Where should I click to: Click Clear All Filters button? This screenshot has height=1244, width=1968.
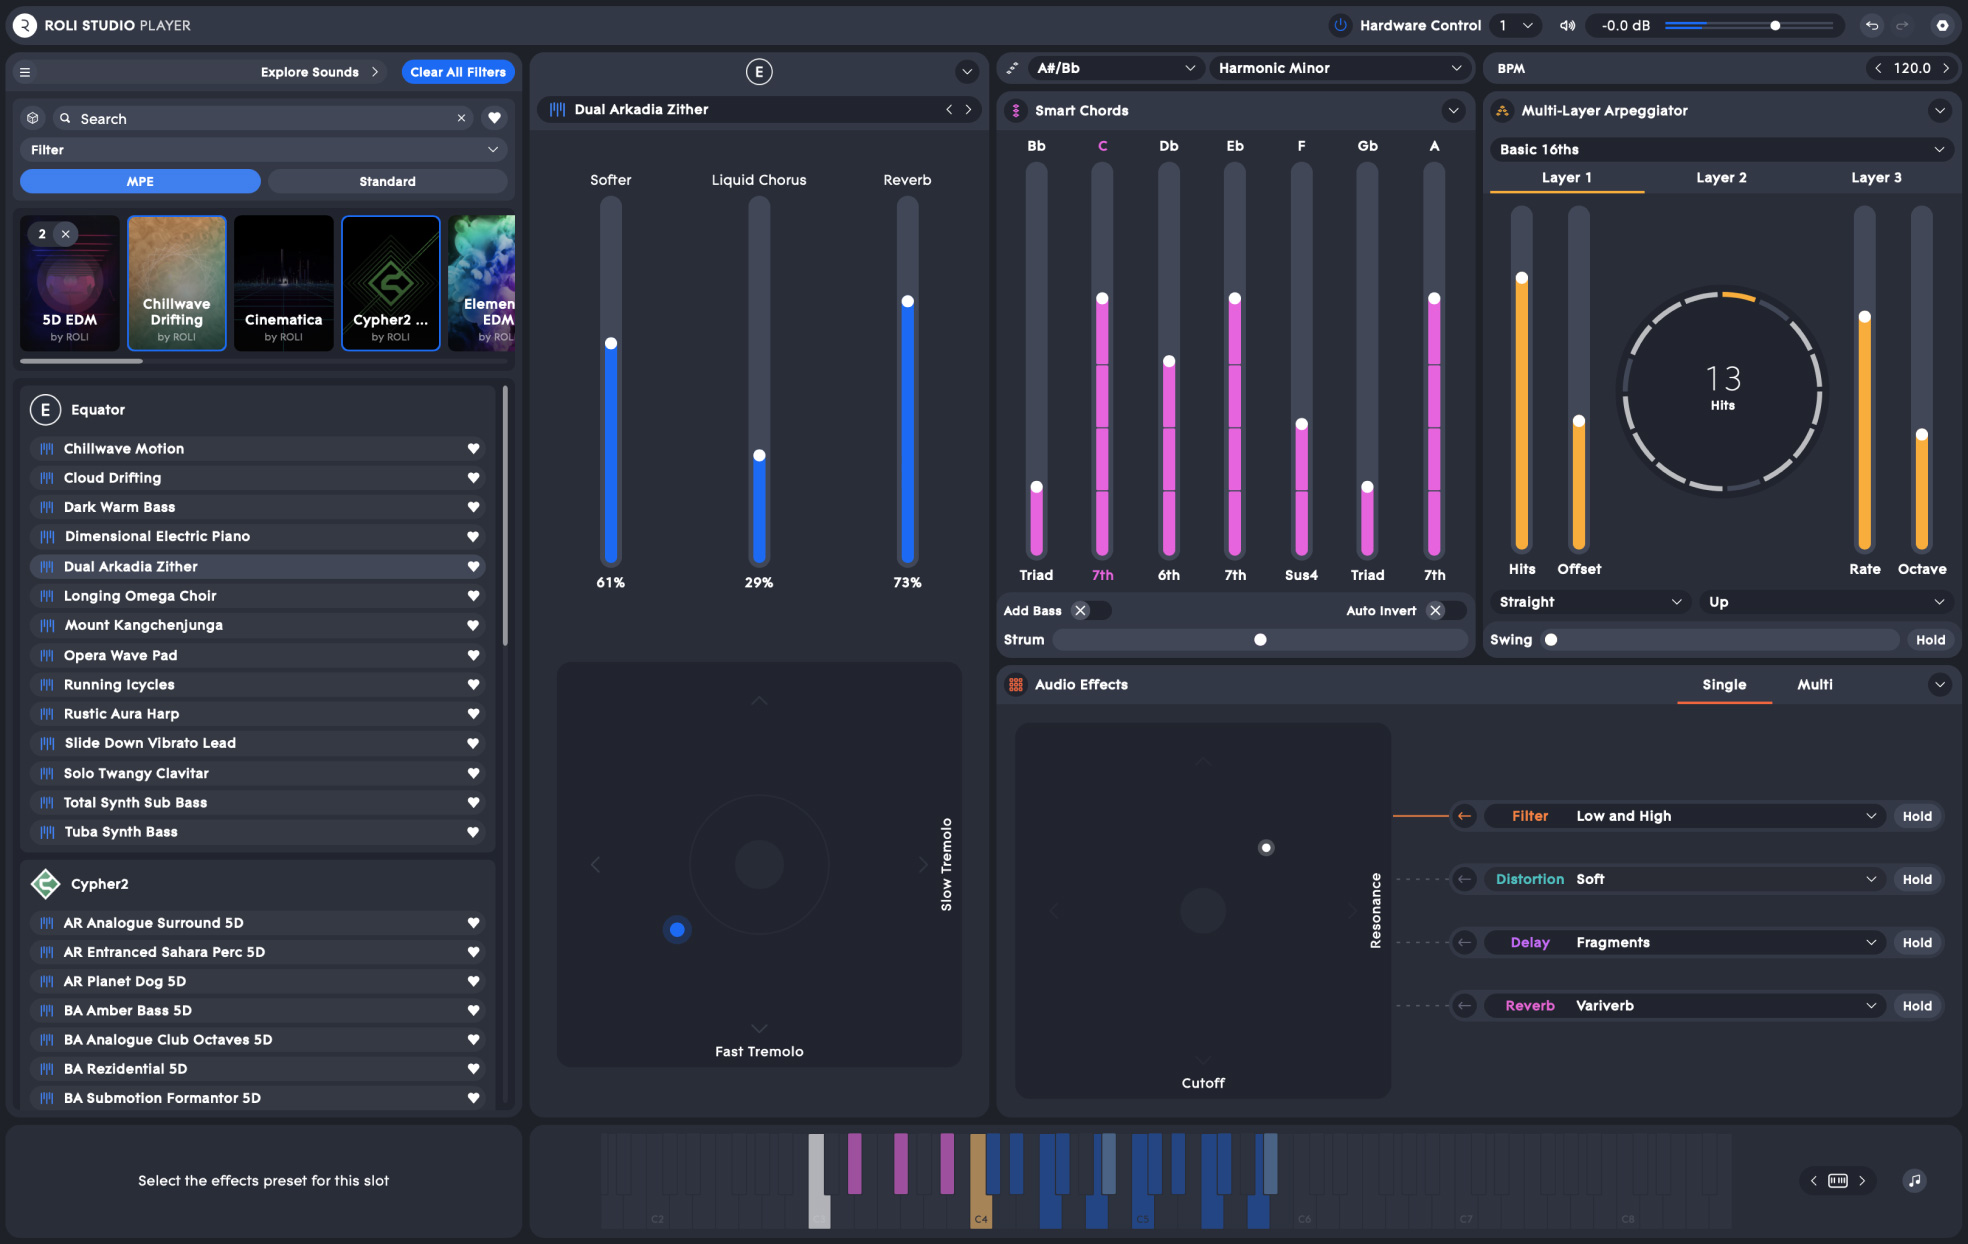click(458, 72)
